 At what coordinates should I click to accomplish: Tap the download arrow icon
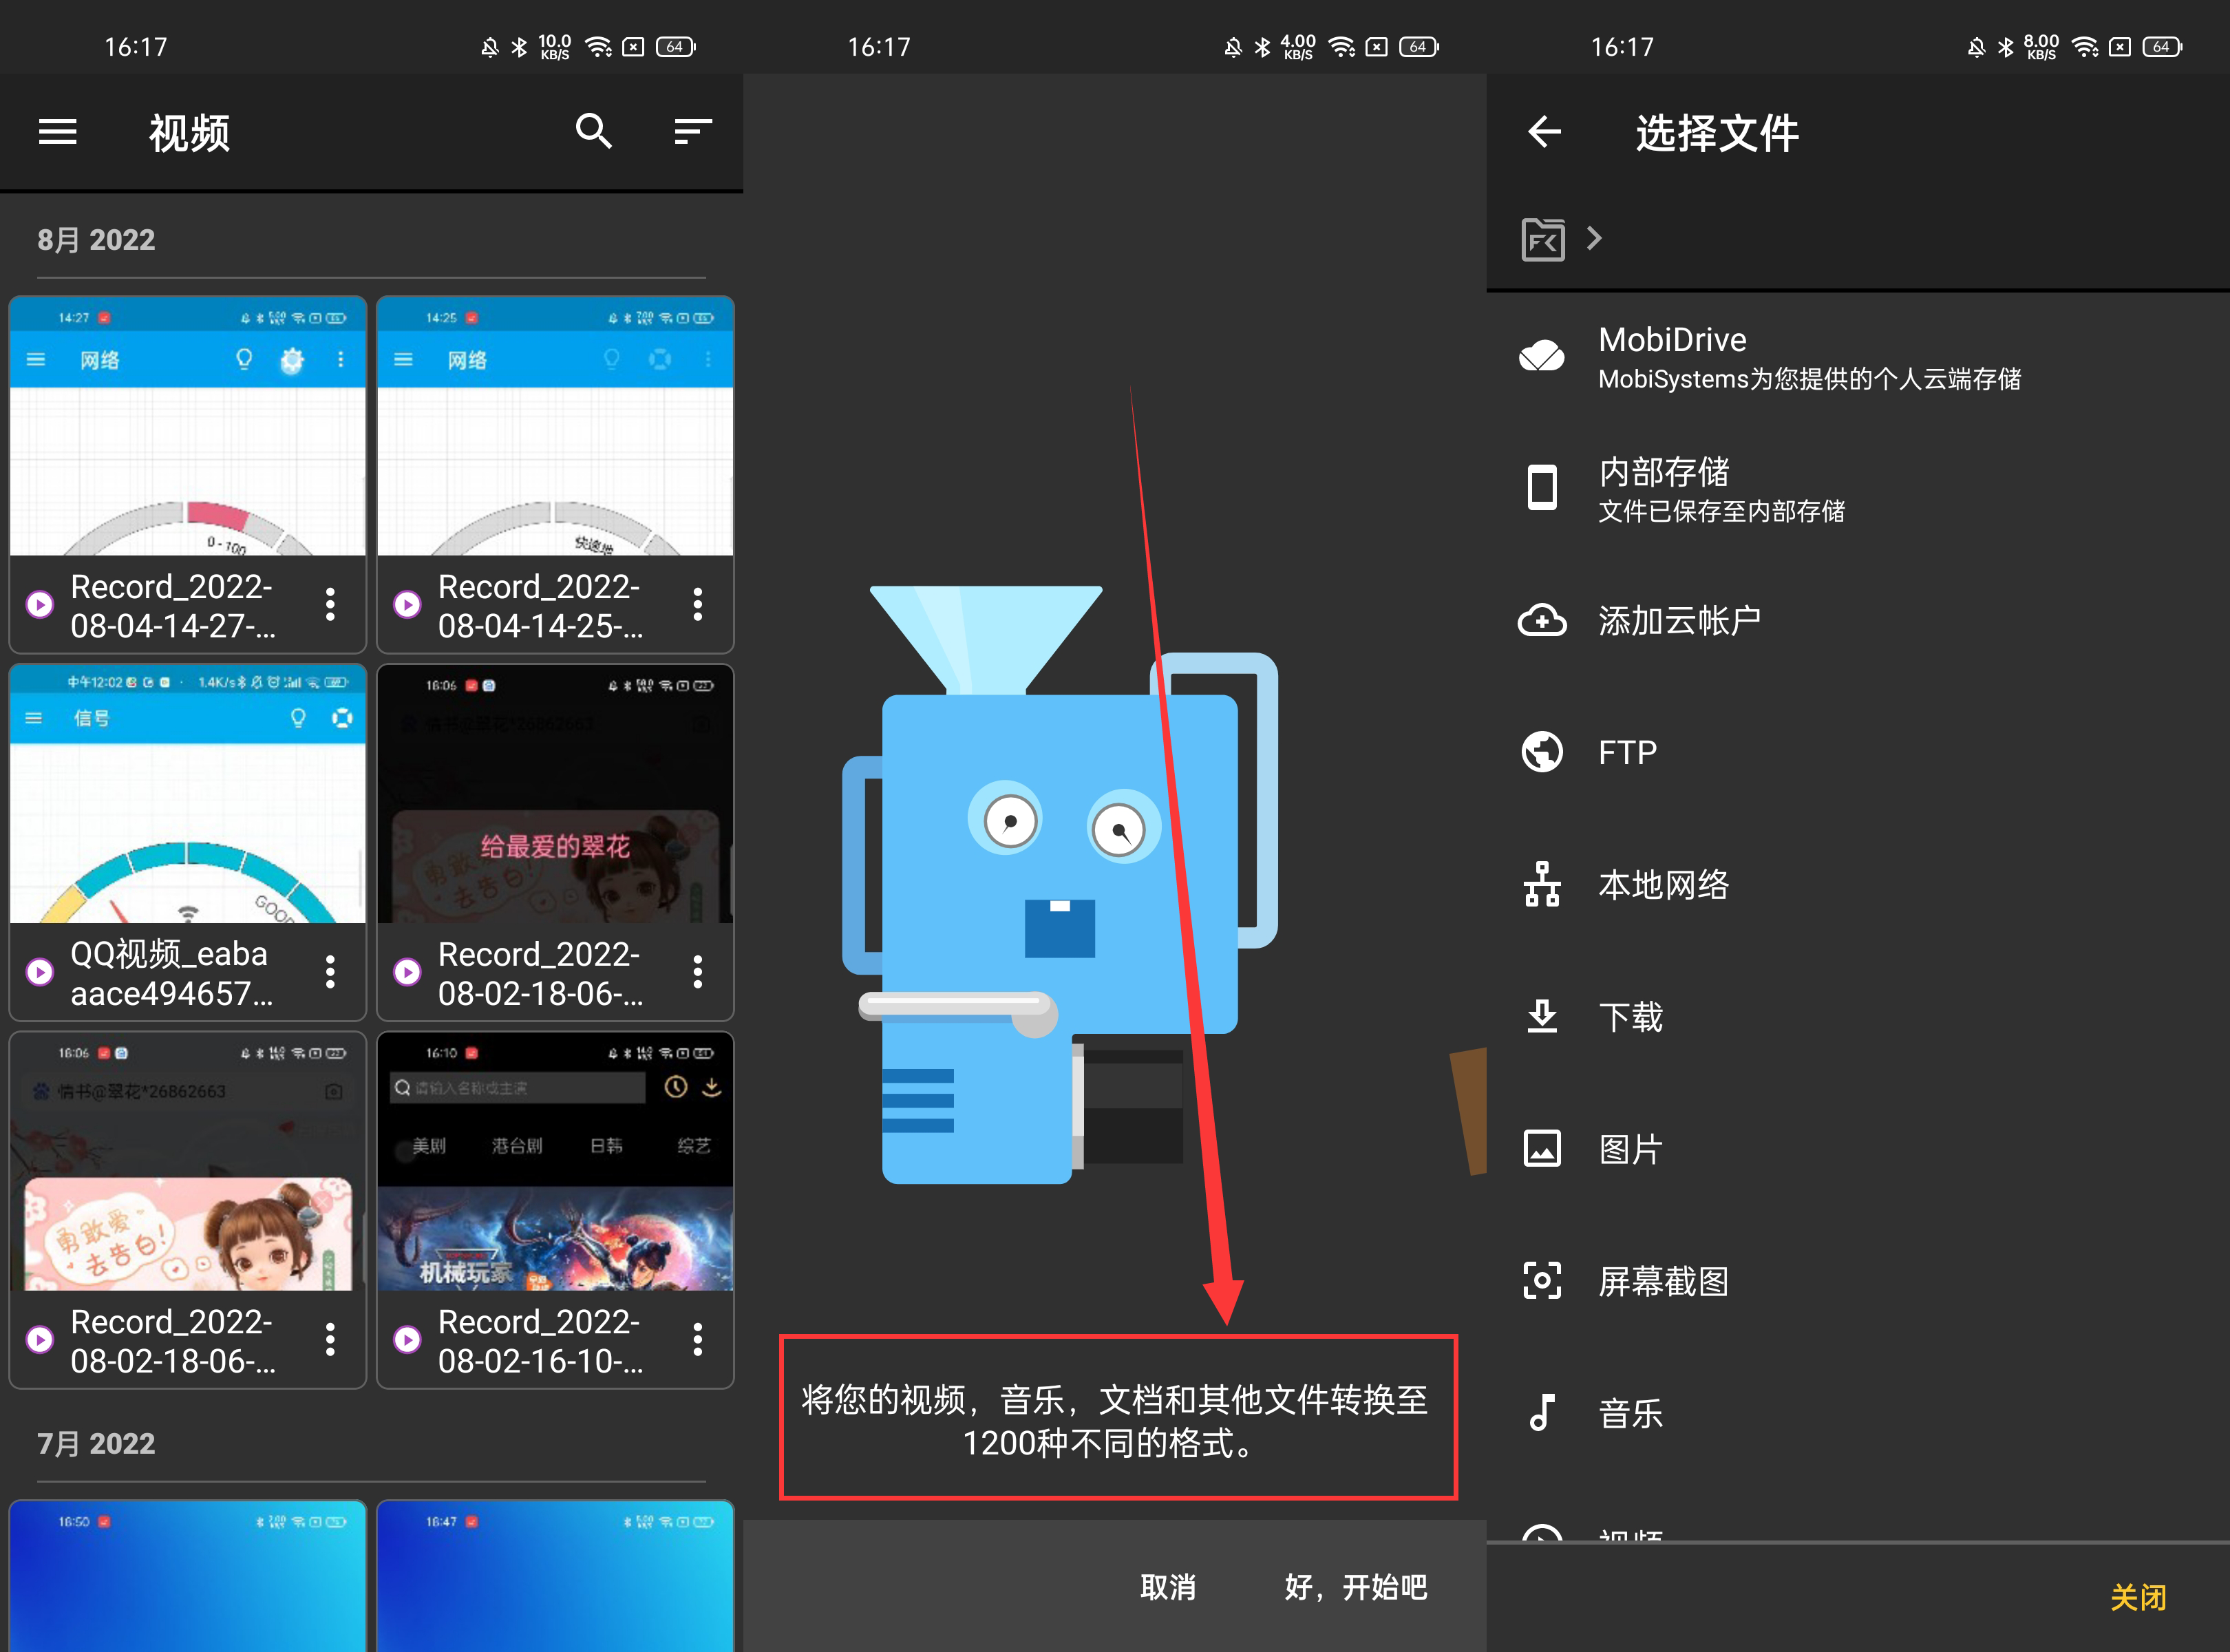point(1542,1016)
